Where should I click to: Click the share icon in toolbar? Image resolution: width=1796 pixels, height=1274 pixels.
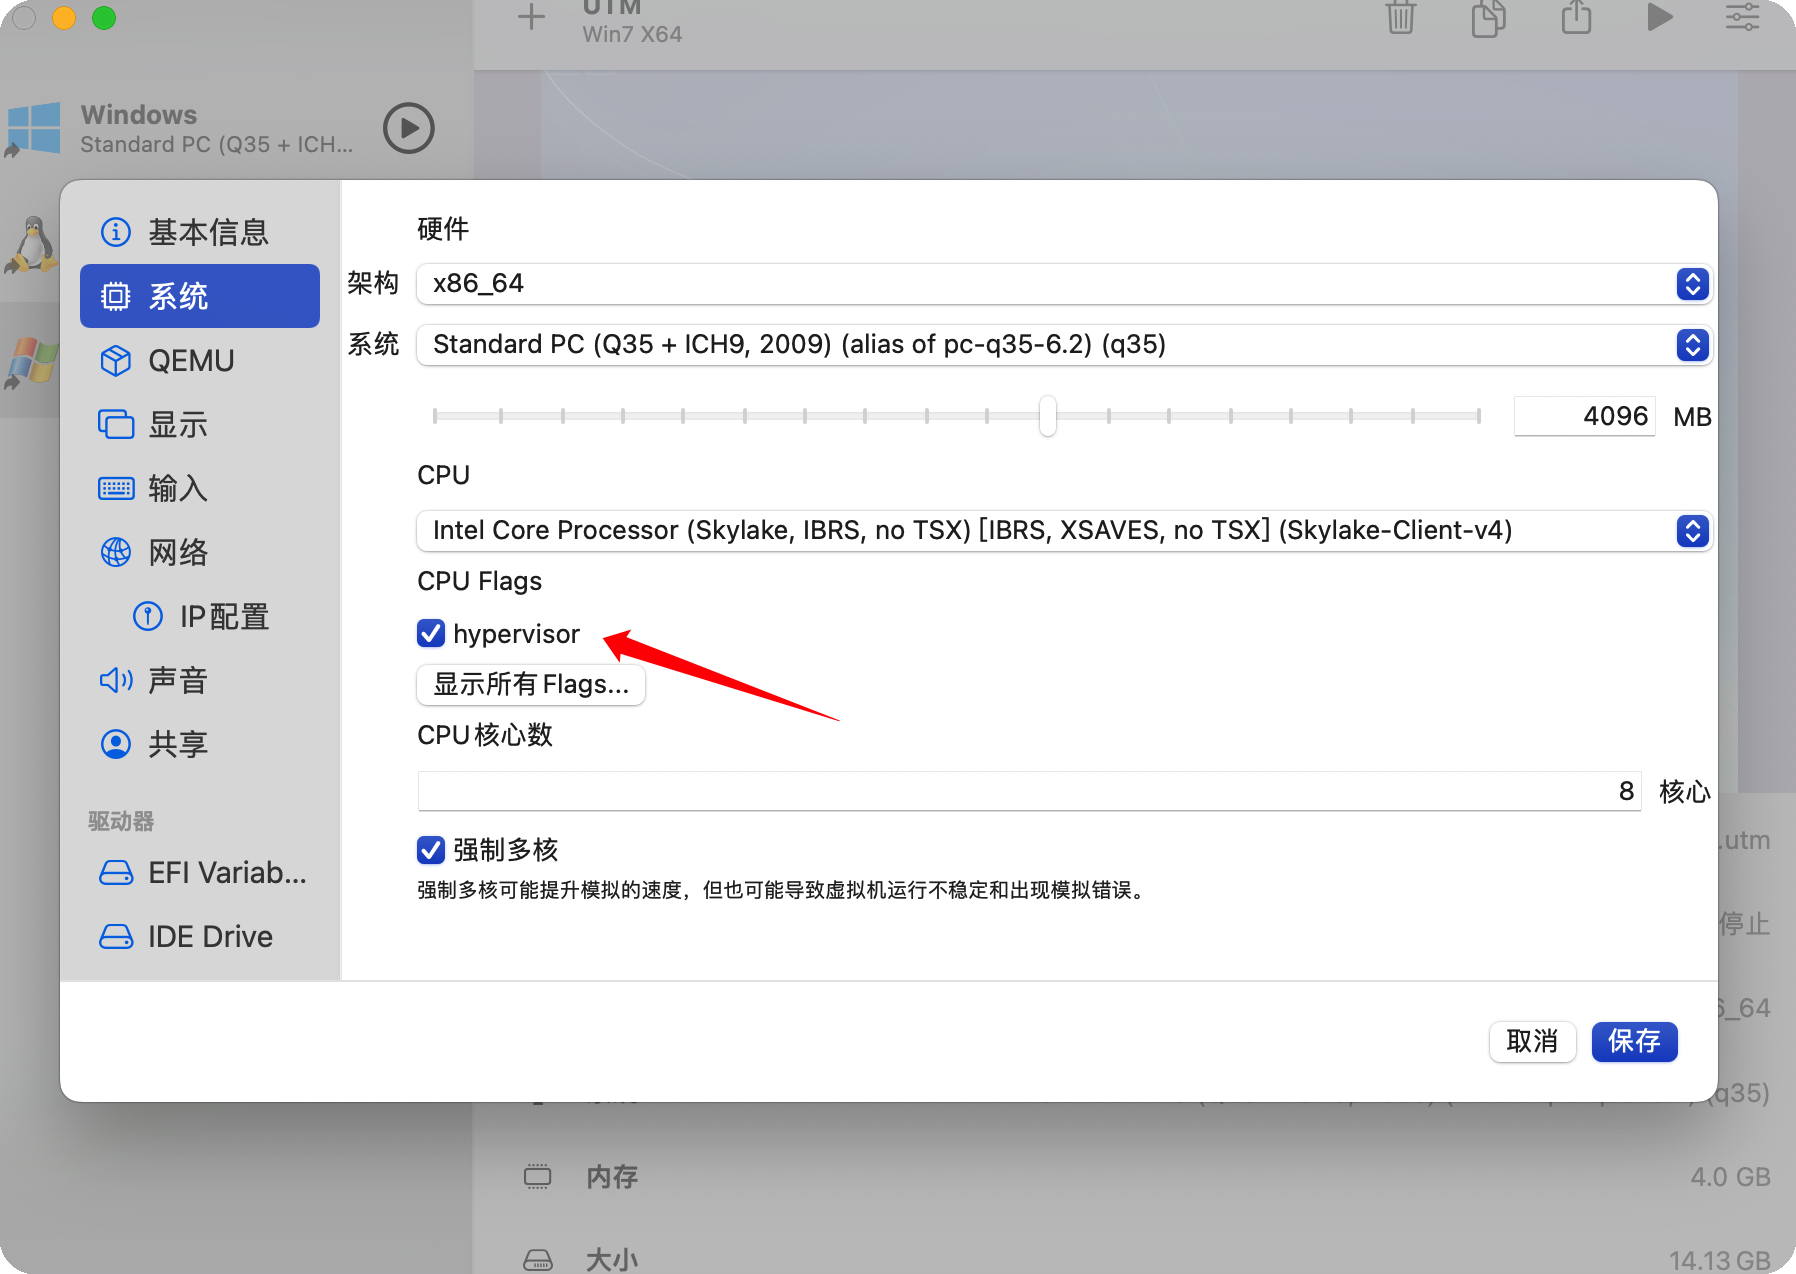(1576, 18)
